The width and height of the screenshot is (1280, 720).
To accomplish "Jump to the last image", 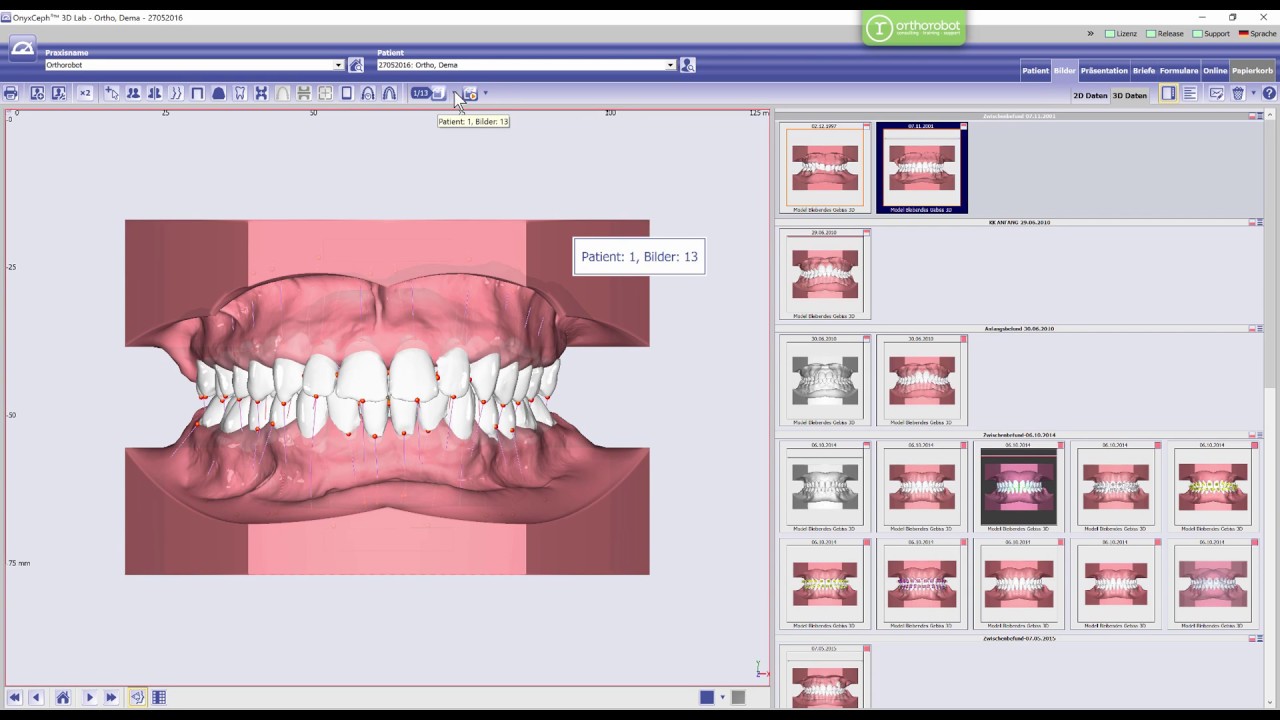I will 111,697.
